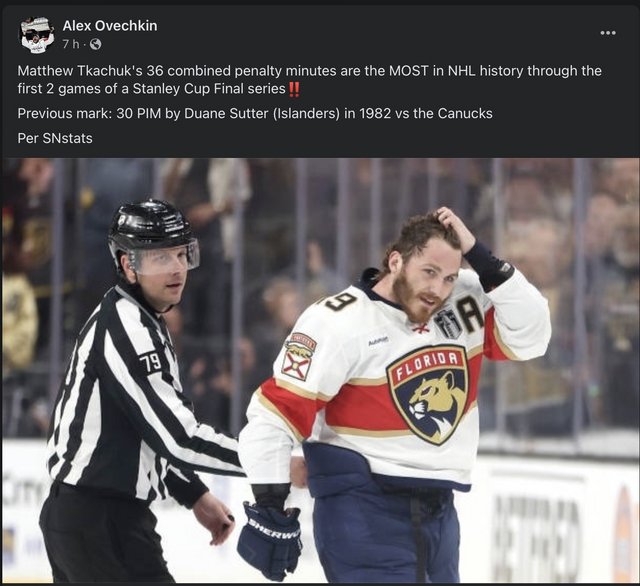Click the alternate captain 'A' patch

tap(470, 313)
